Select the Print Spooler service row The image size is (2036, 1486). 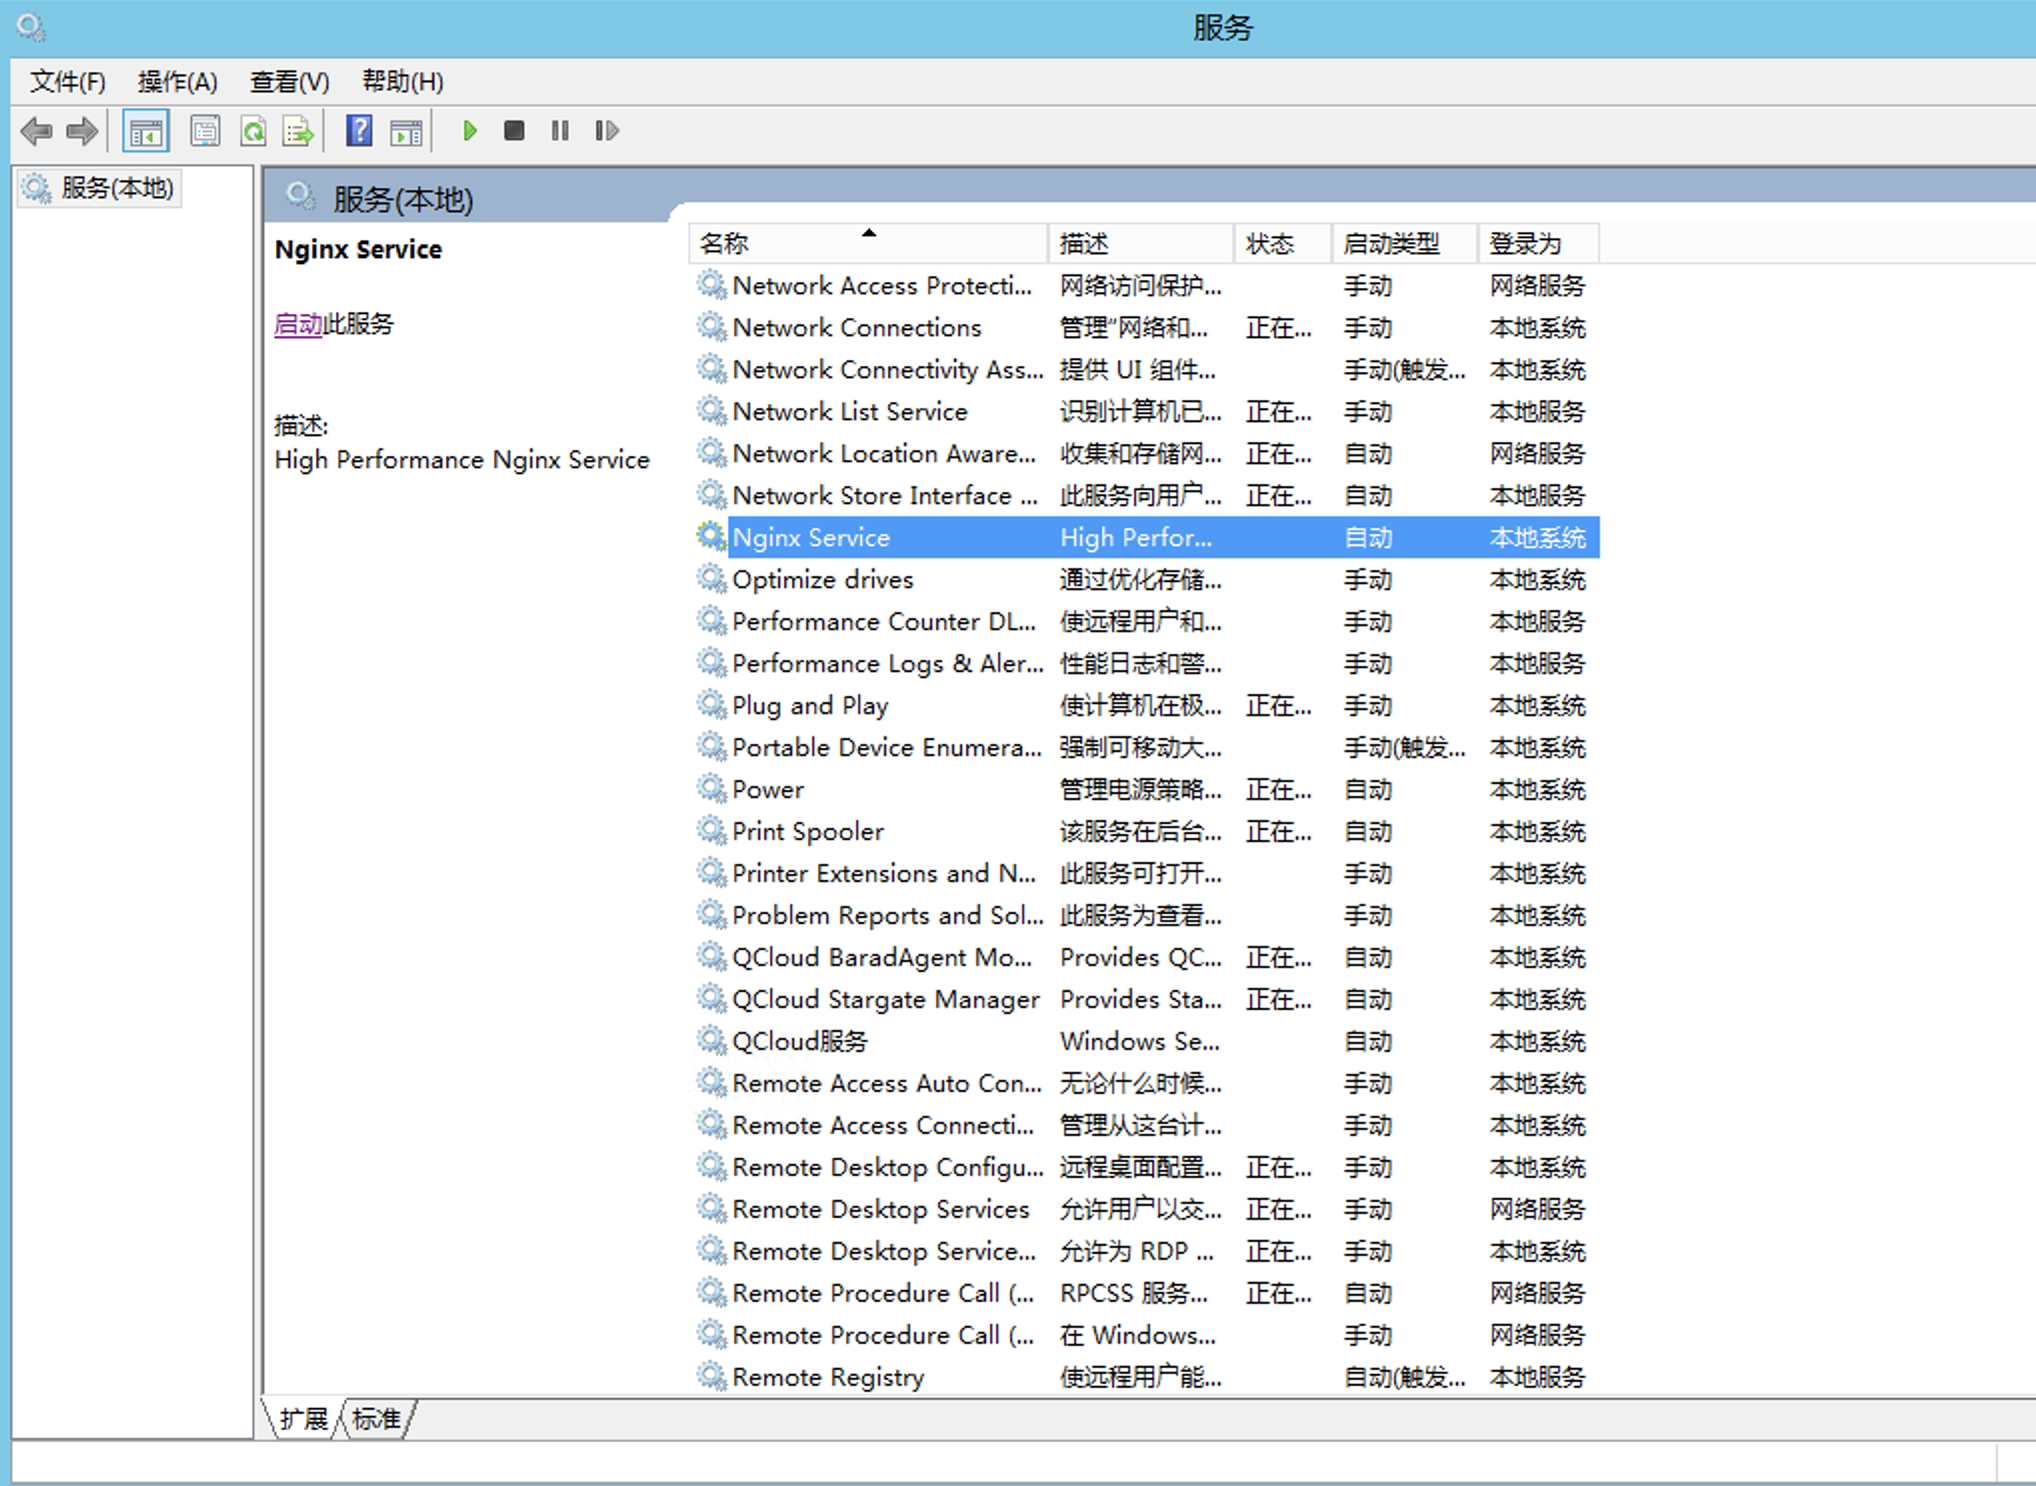click(807, 832)
